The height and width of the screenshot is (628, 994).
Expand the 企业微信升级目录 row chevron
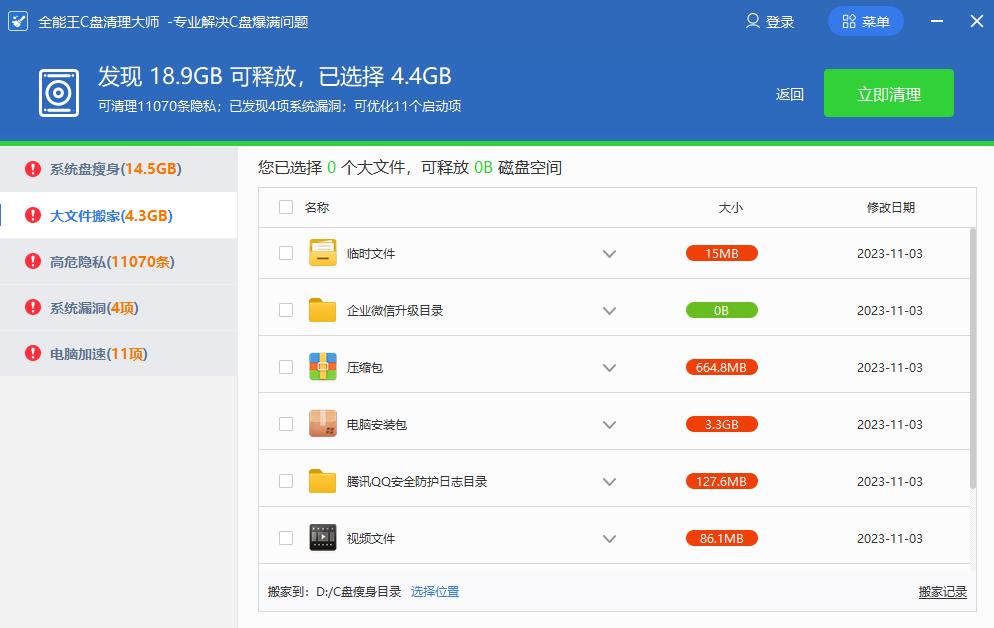(x=609, y=311)
